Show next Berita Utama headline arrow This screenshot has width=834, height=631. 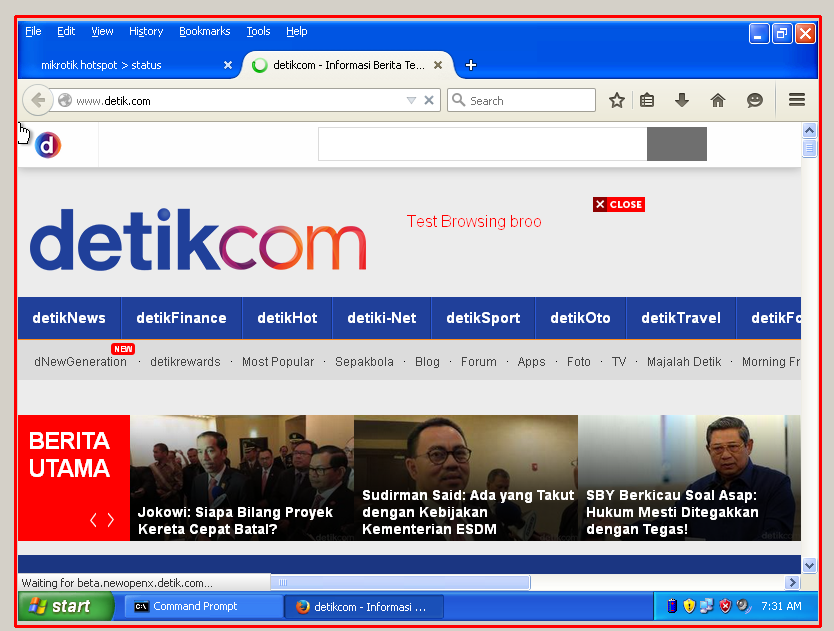pyautogui.click(x=111, y=520)
